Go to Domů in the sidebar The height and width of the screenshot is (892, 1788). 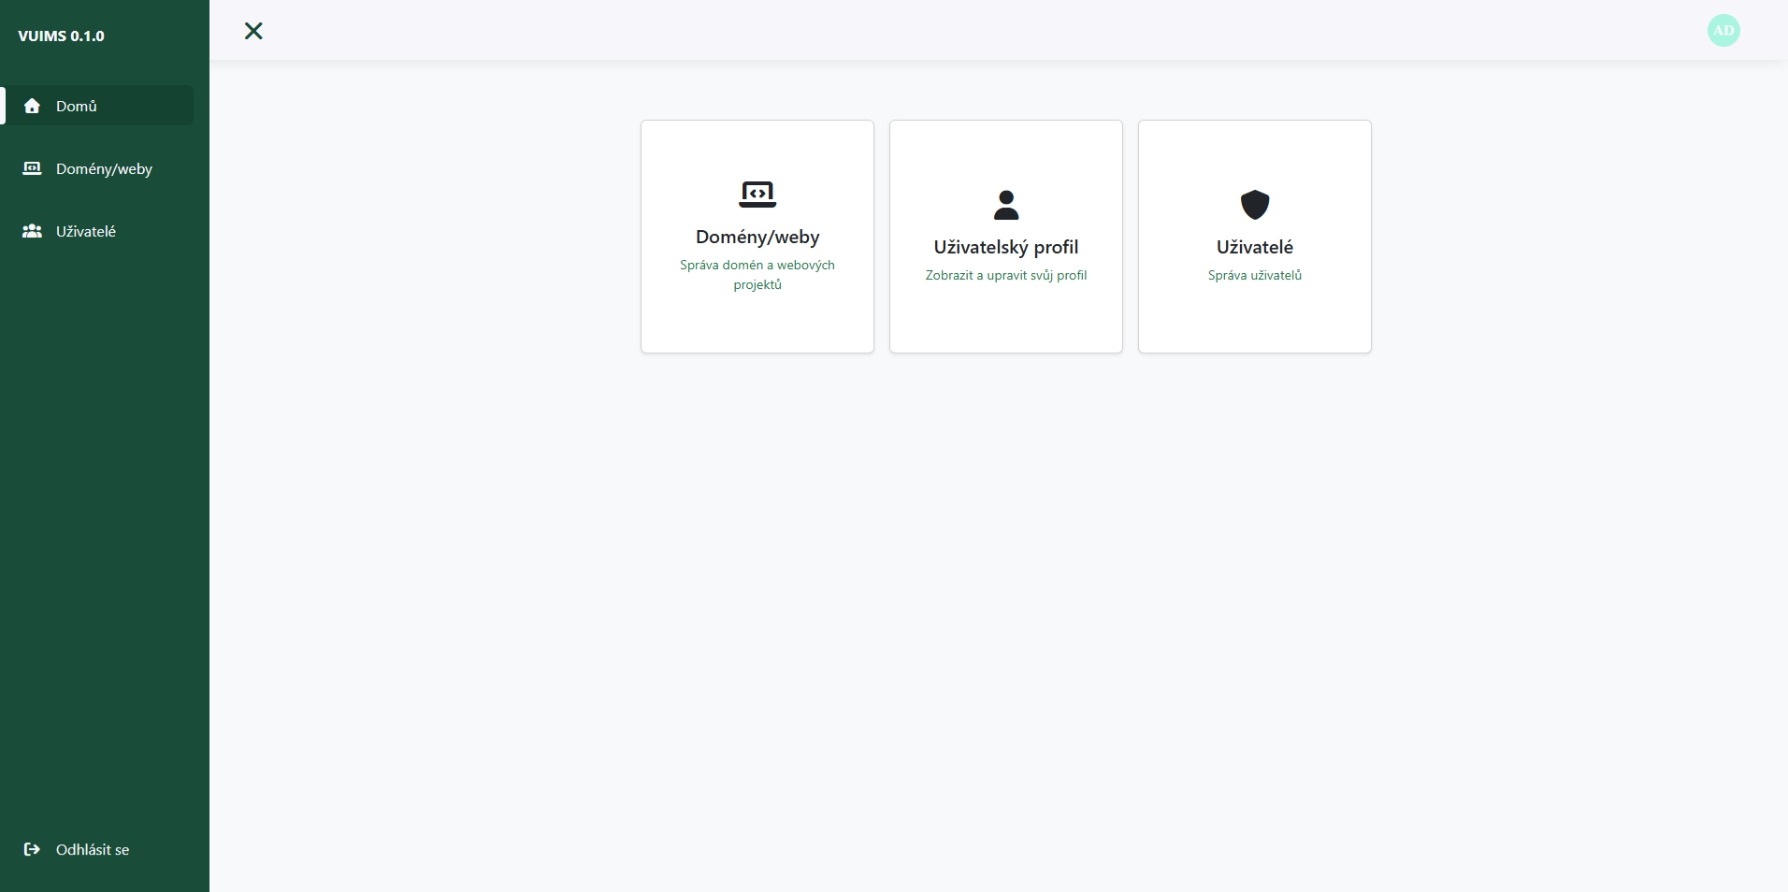(x=77, y=106)
